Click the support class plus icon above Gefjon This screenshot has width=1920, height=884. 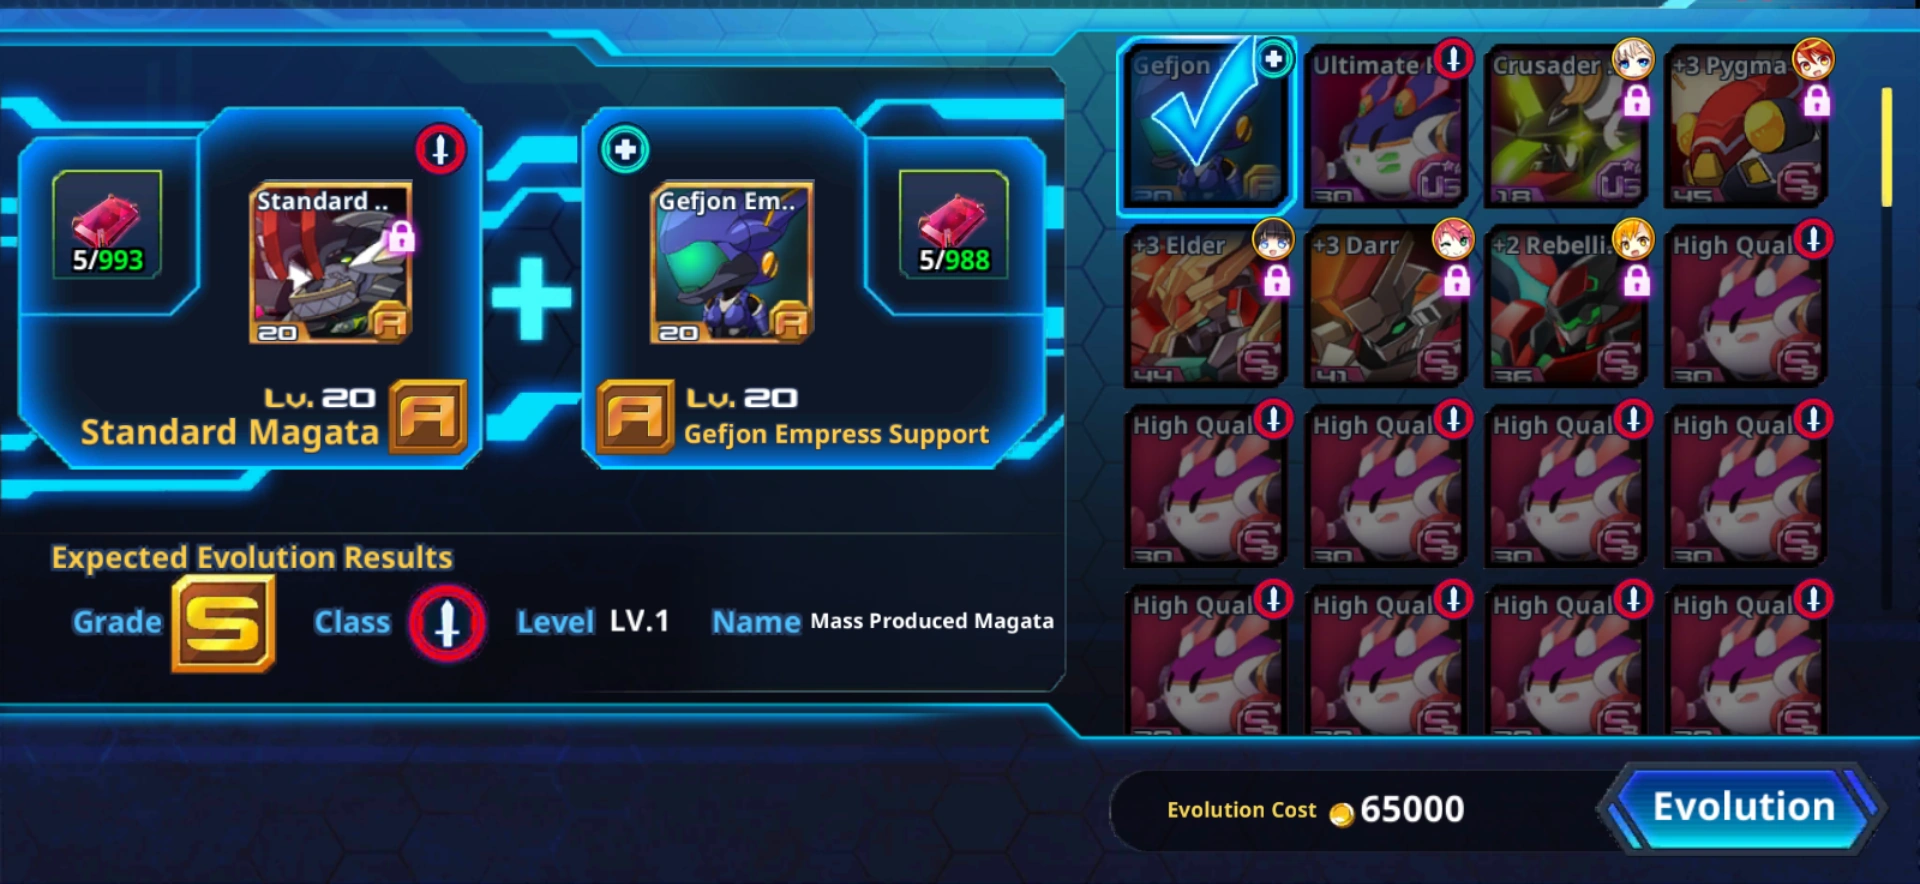[x=625, y=150]
